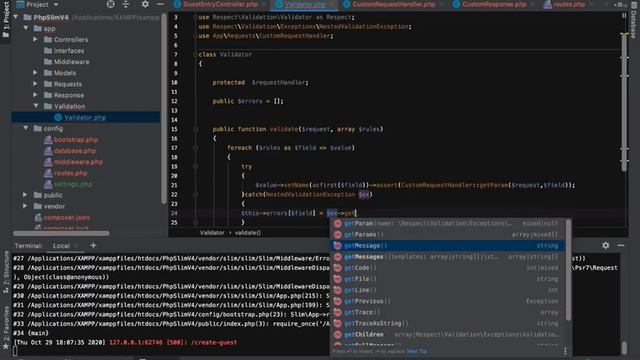The image size is (640, 360).
Task: Click the editor vertical scrollbar
Action: [x=624, y=102]
